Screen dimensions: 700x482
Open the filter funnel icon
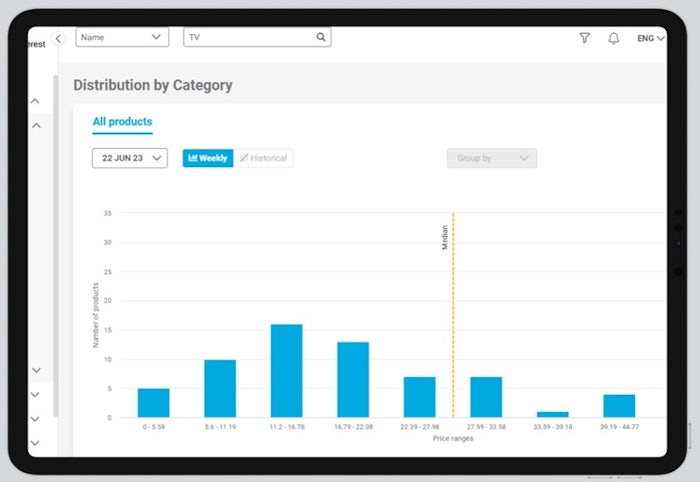coord(584,38)
